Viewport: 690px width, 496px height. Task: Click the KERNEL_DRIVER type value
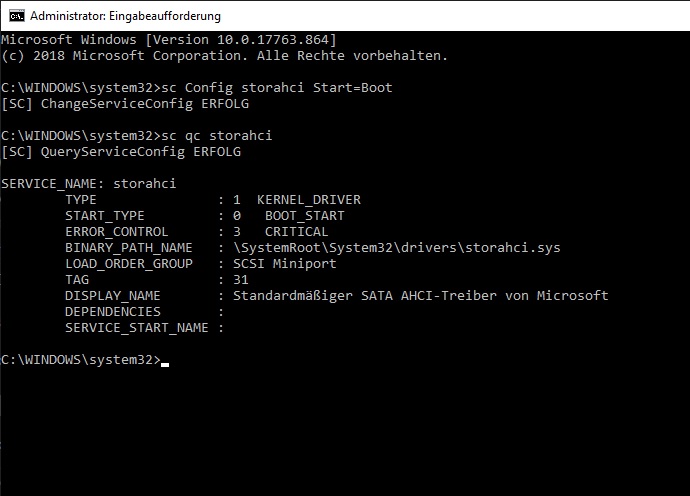coord(309,200)
